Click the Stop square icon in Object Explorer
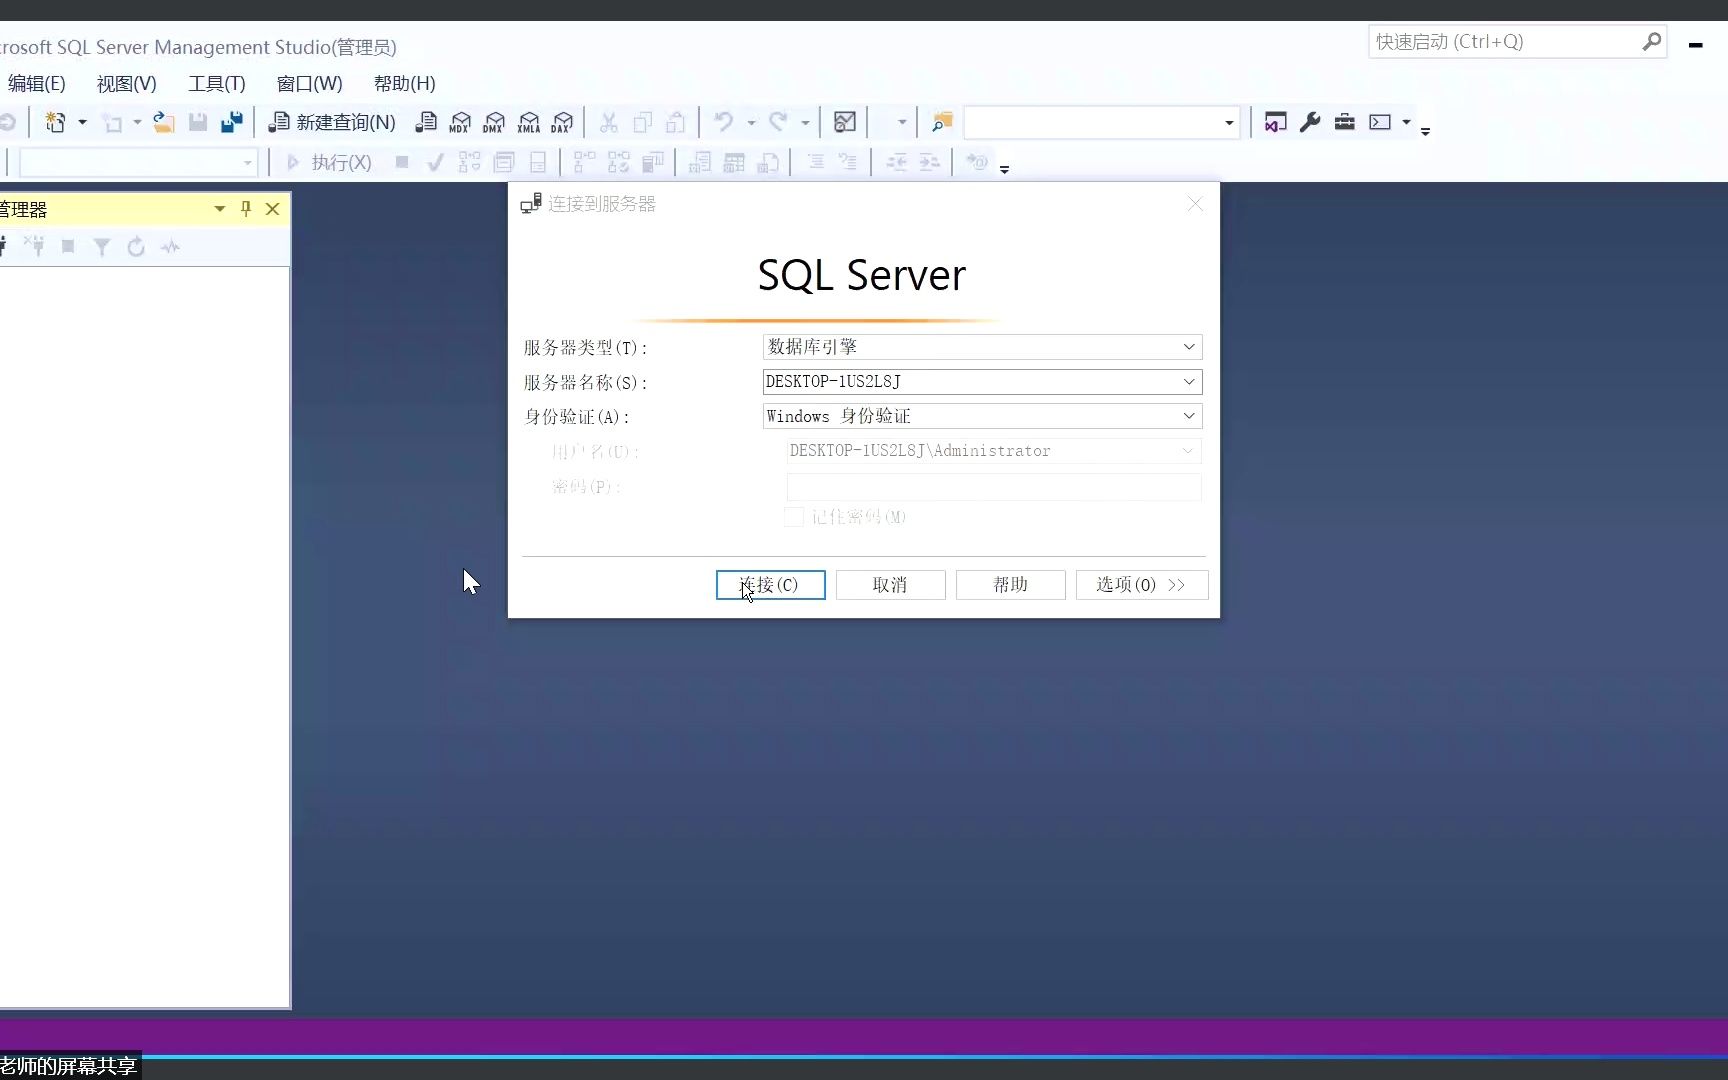Screen dimensions: 1728x1080 pyautogui.click(x=68, y=247)
